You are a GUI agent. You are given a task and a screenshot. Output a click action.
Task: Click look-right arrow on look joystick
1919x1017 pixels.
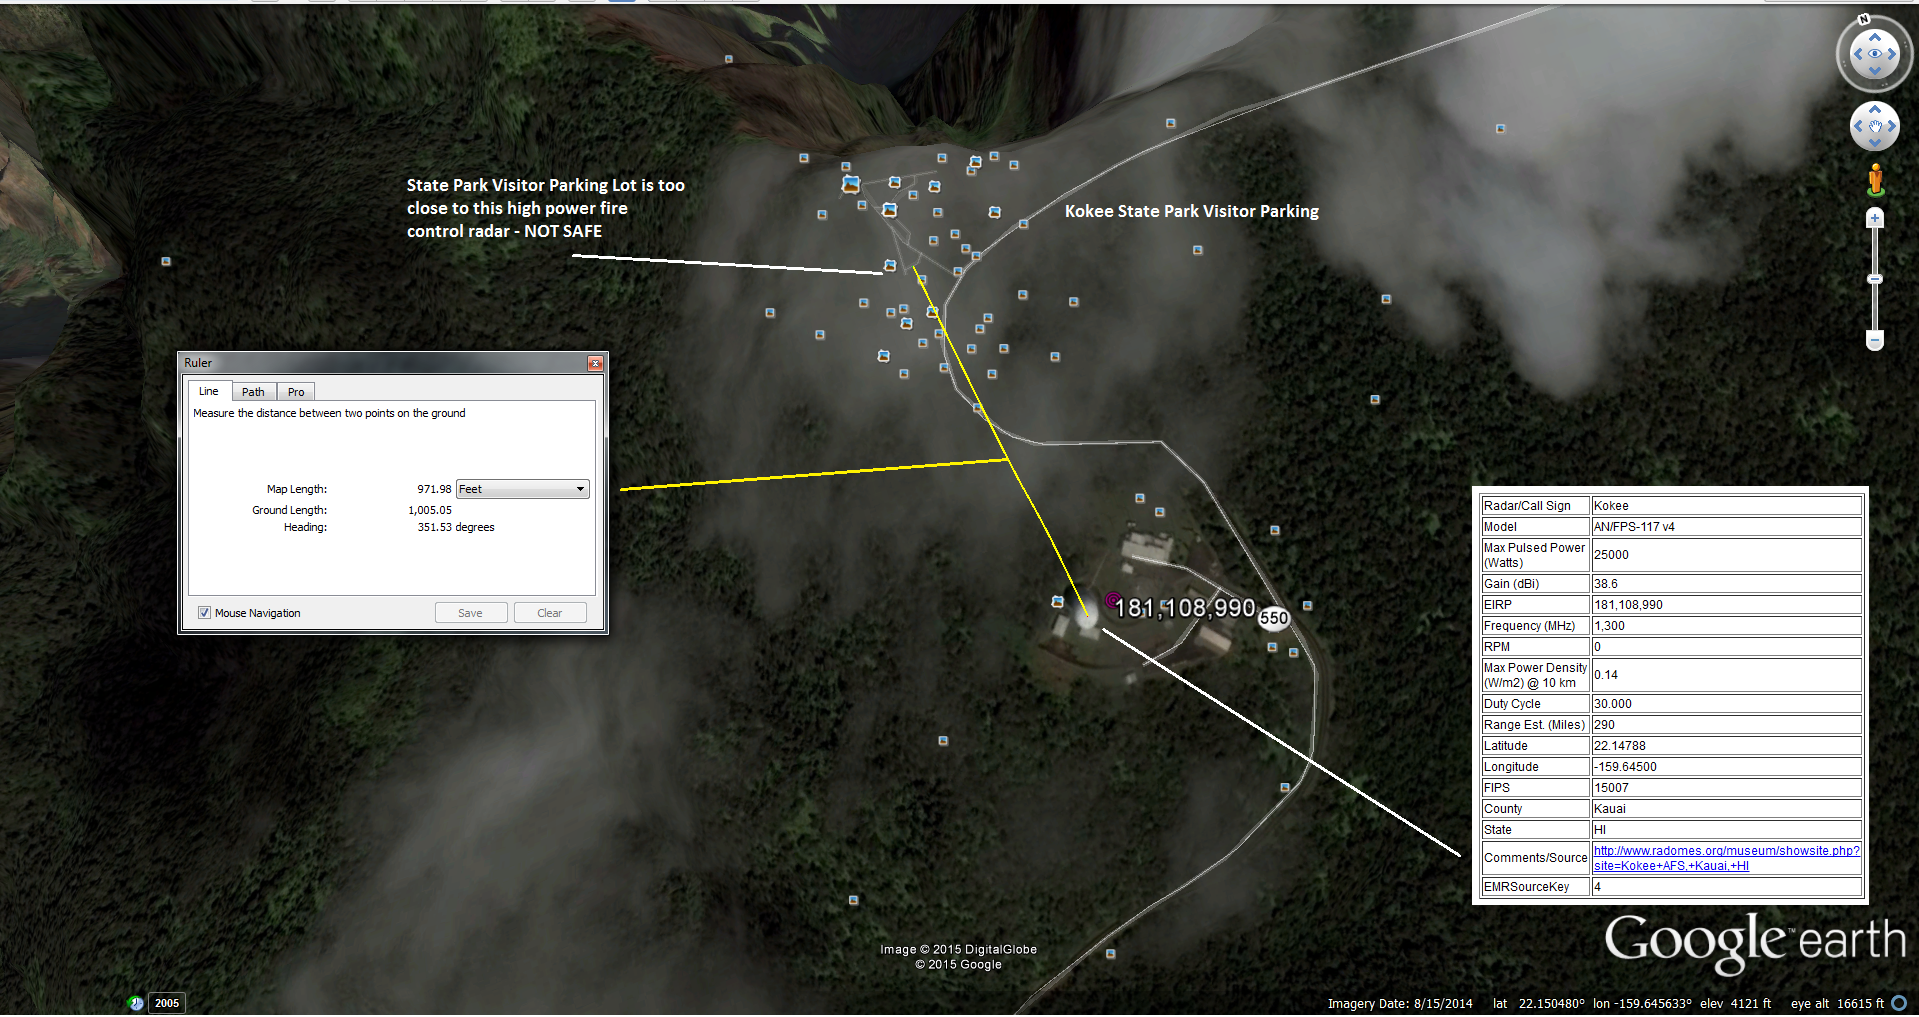(x=1894, y=54)
